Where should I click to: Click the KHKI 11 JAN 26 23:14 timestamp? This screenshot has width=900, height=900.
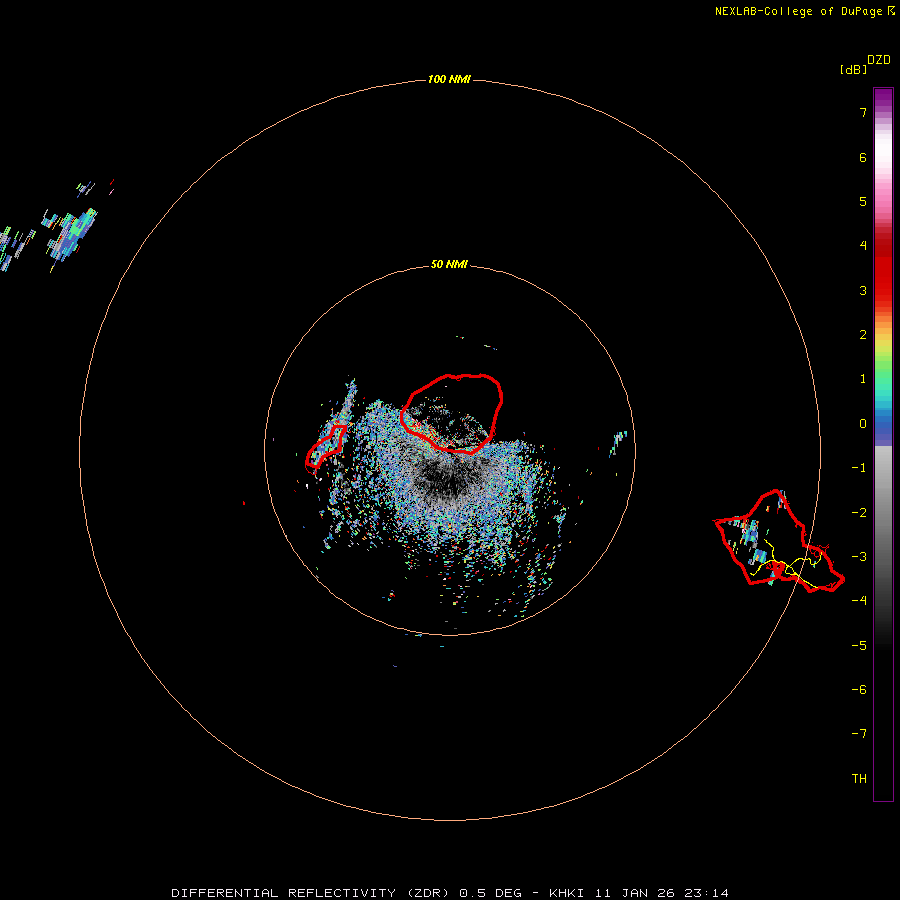[x=639, y=893]
